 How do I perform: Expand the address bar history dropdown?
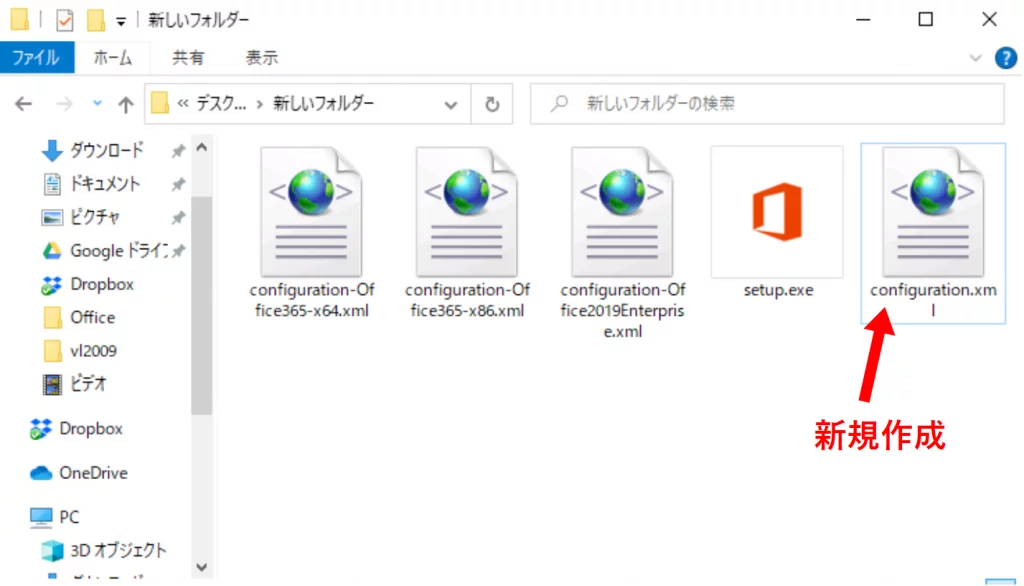pyautogui.click(x=452, y=103)
